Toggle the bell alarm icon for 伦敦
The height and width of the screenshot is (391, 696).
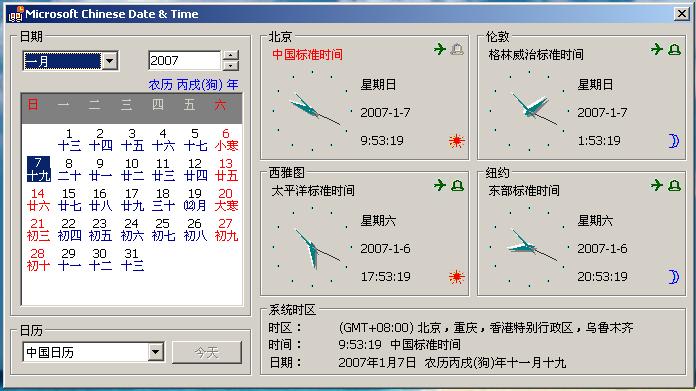(x=674, y=49)
